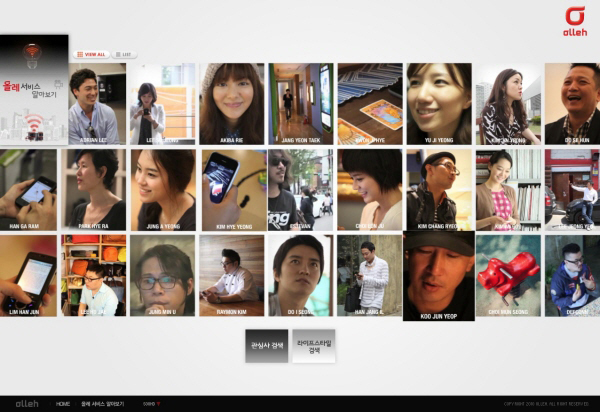Go to HOME in the footer
600x412 pixels.
63,403
